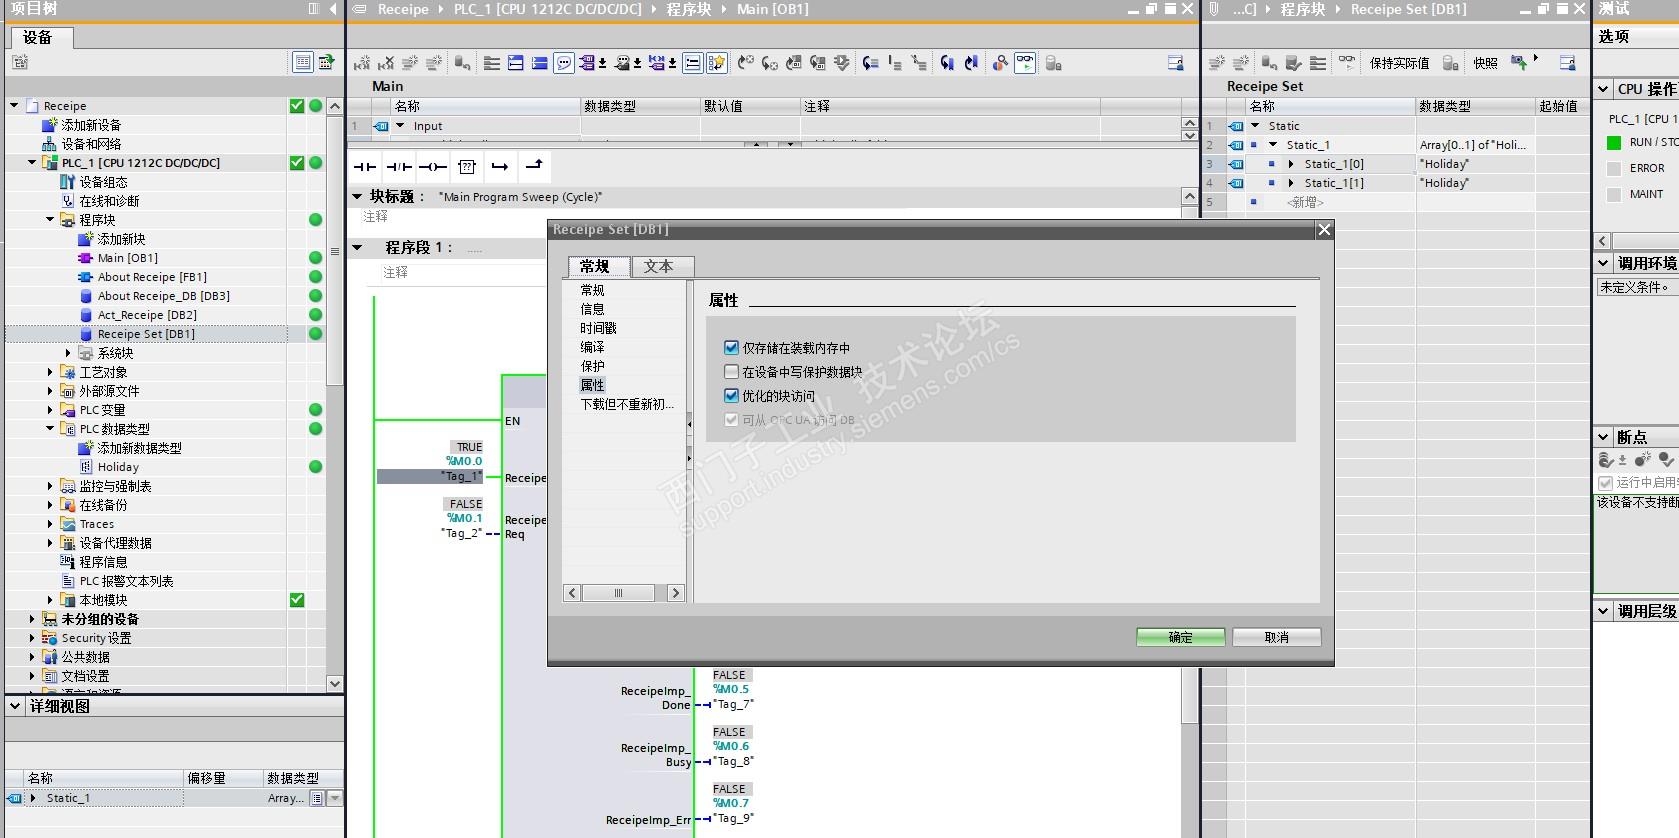Toggle 仅存储在装载内存中 checkbox
The image size is (1679, 838).
click(731, 348)
